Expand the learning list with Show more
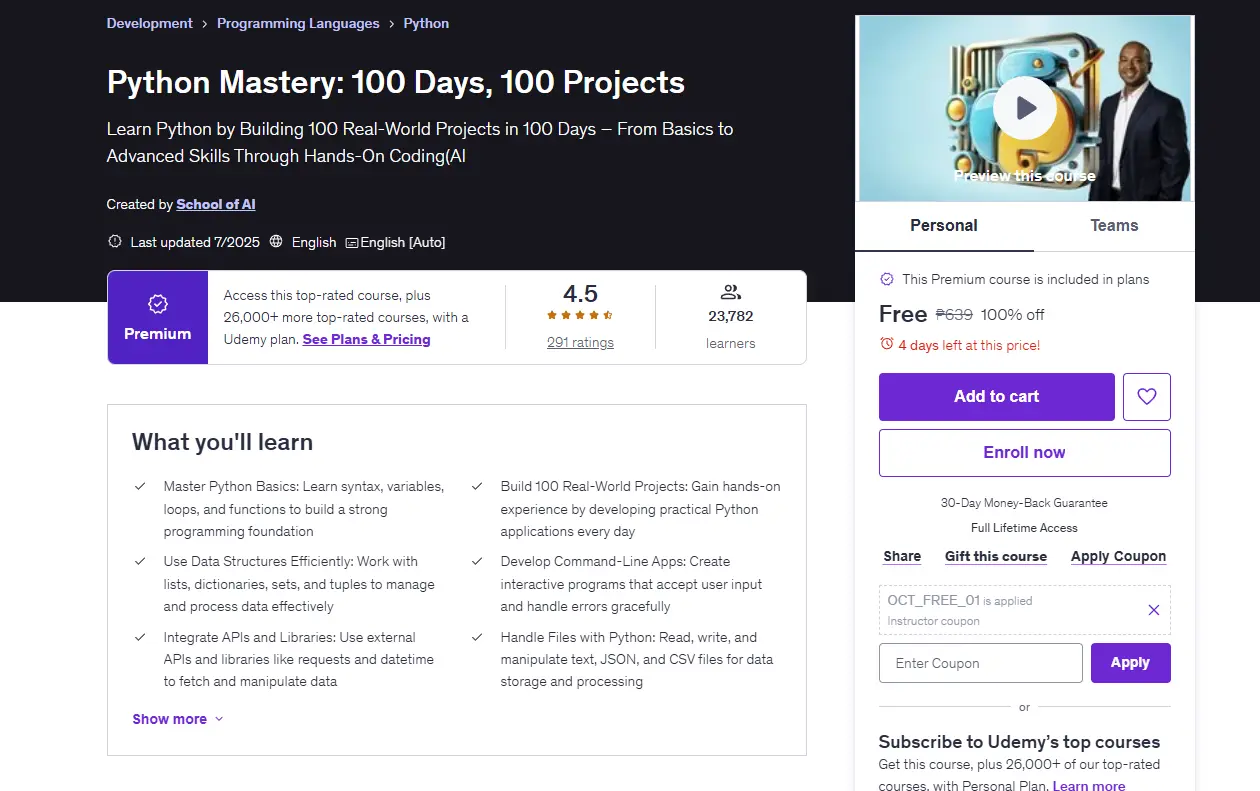Screen dimensions: 1260x791 point(178,719)
